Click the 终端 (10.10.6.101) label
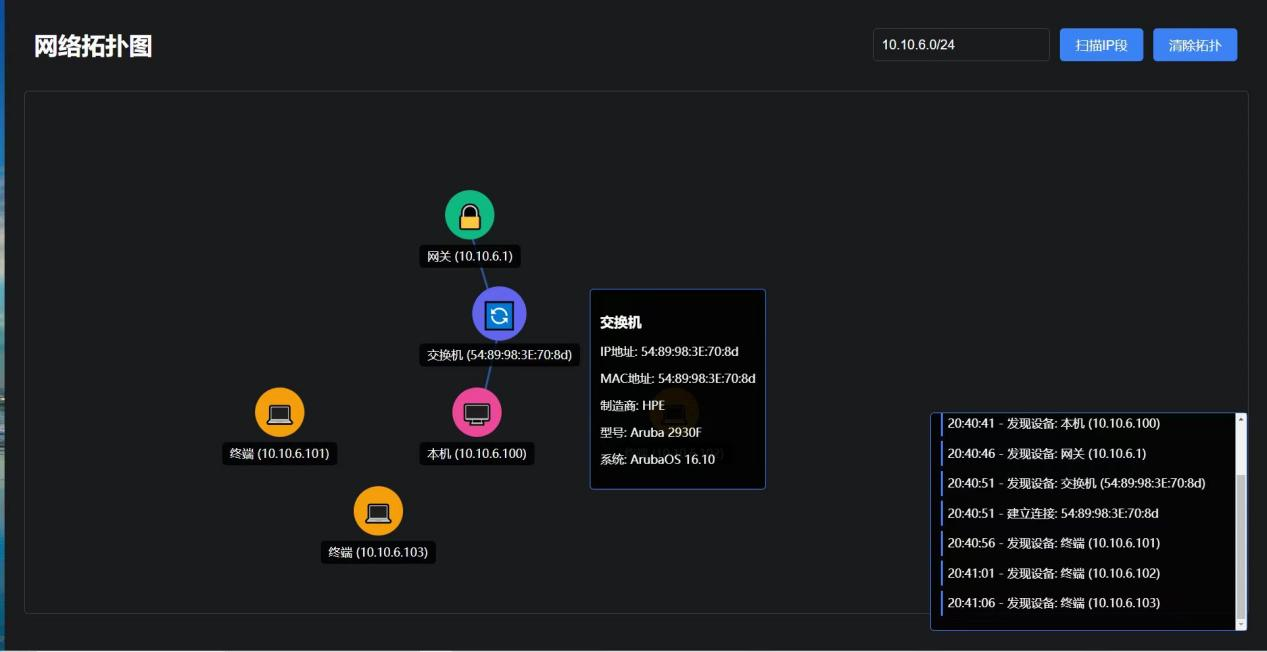The width and height of the screenshot is (1267, 652). click(280, 454)
